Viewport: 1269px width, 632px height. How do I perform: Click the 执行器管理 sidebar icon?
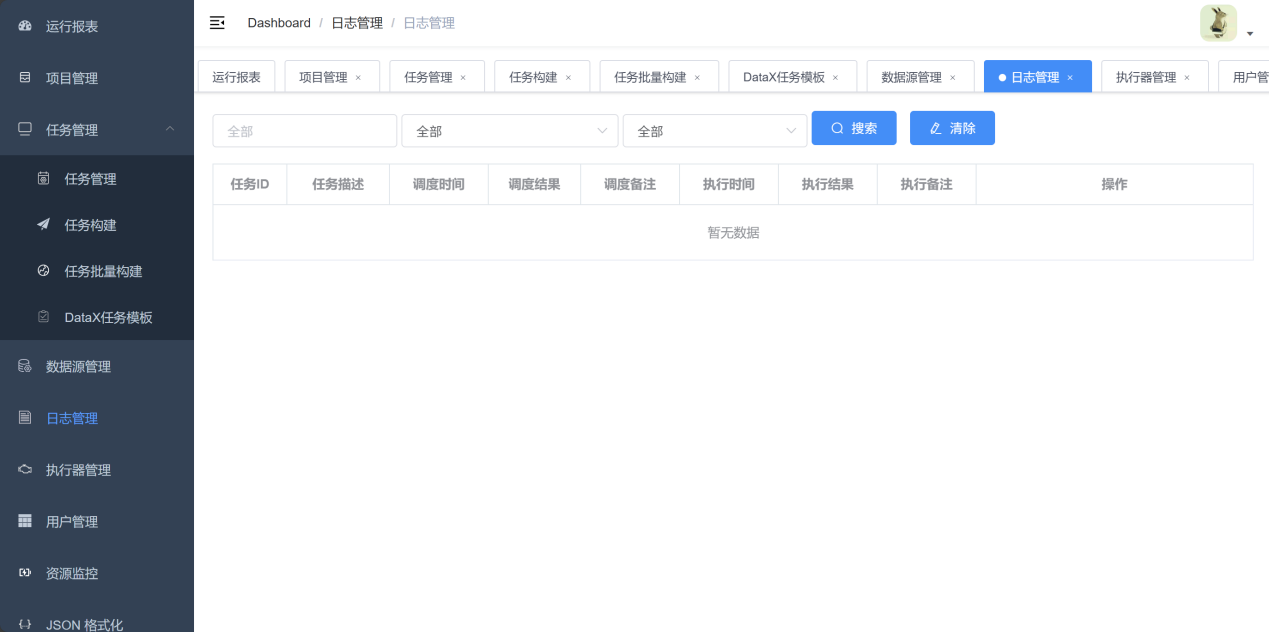[x=25, y=470]
